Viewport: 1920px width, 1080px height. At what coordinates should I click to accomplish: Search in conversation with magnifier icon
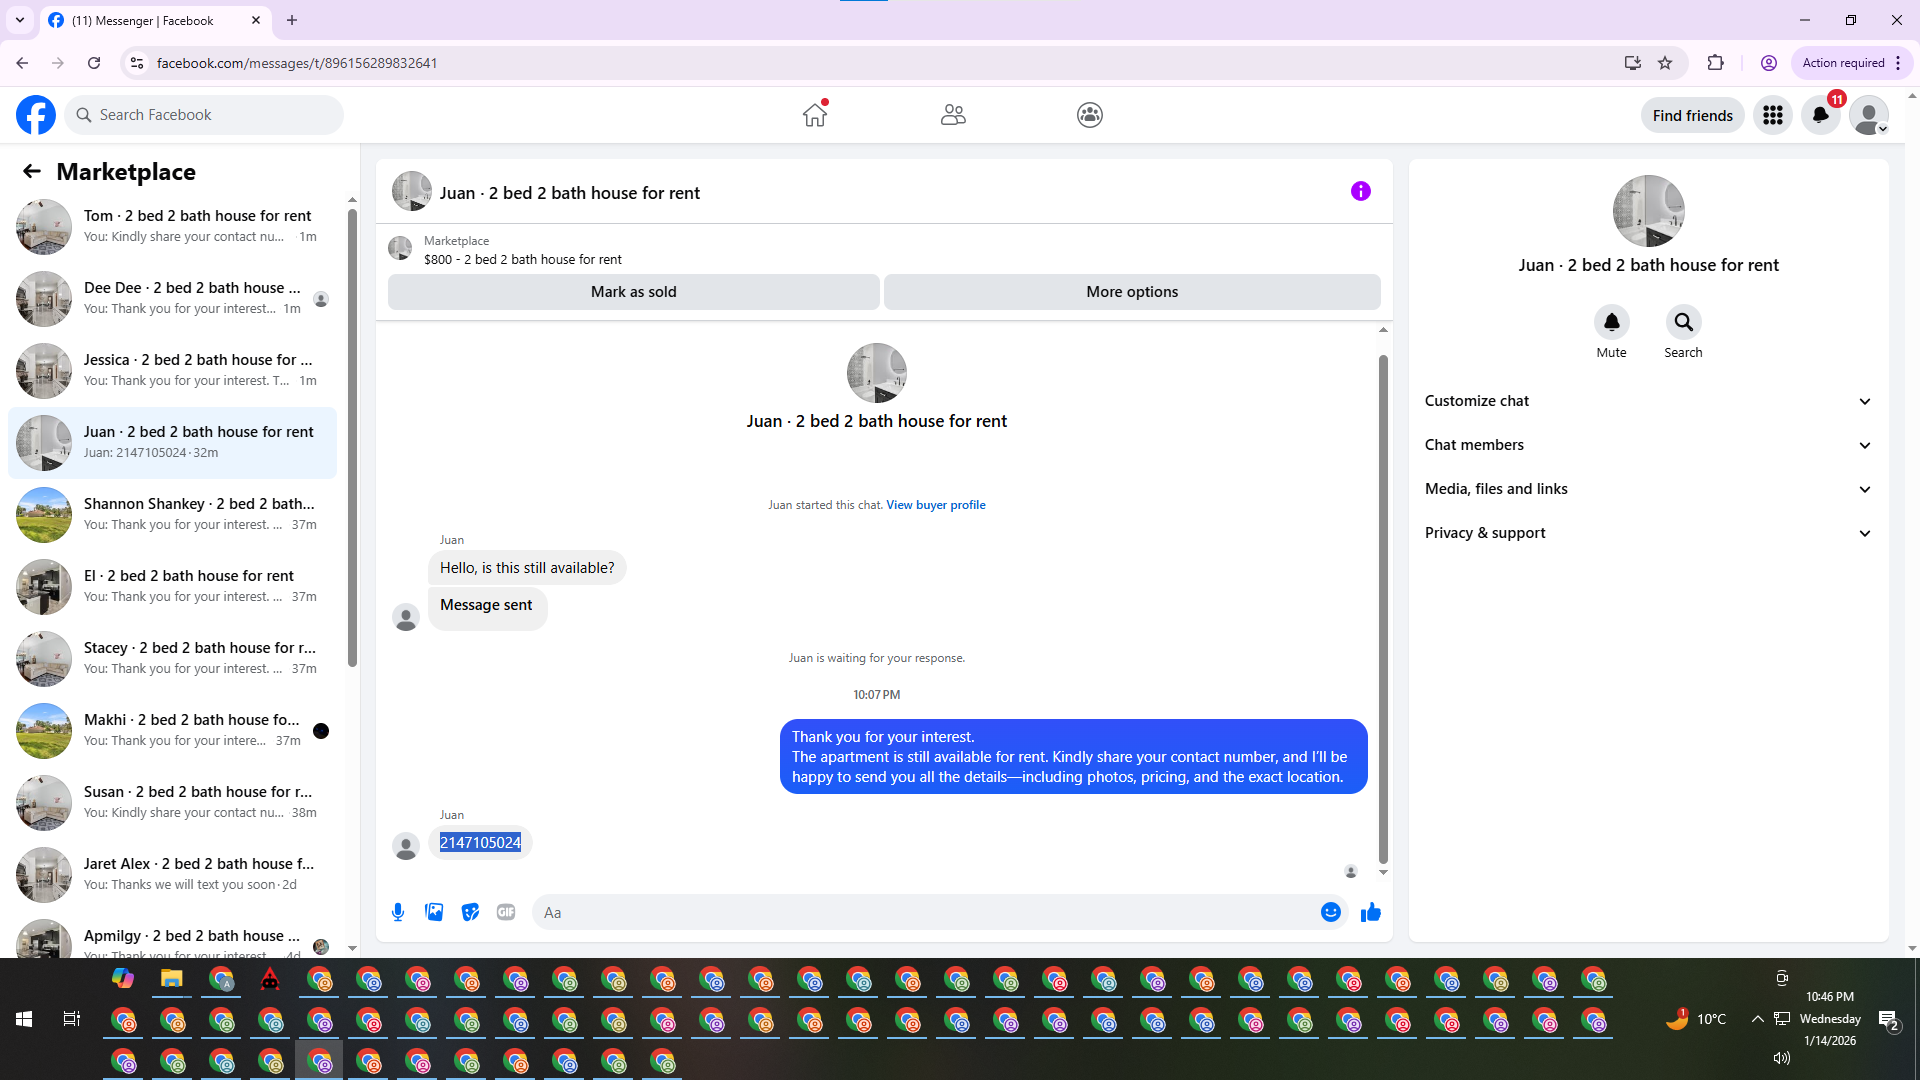point(1683,322)
